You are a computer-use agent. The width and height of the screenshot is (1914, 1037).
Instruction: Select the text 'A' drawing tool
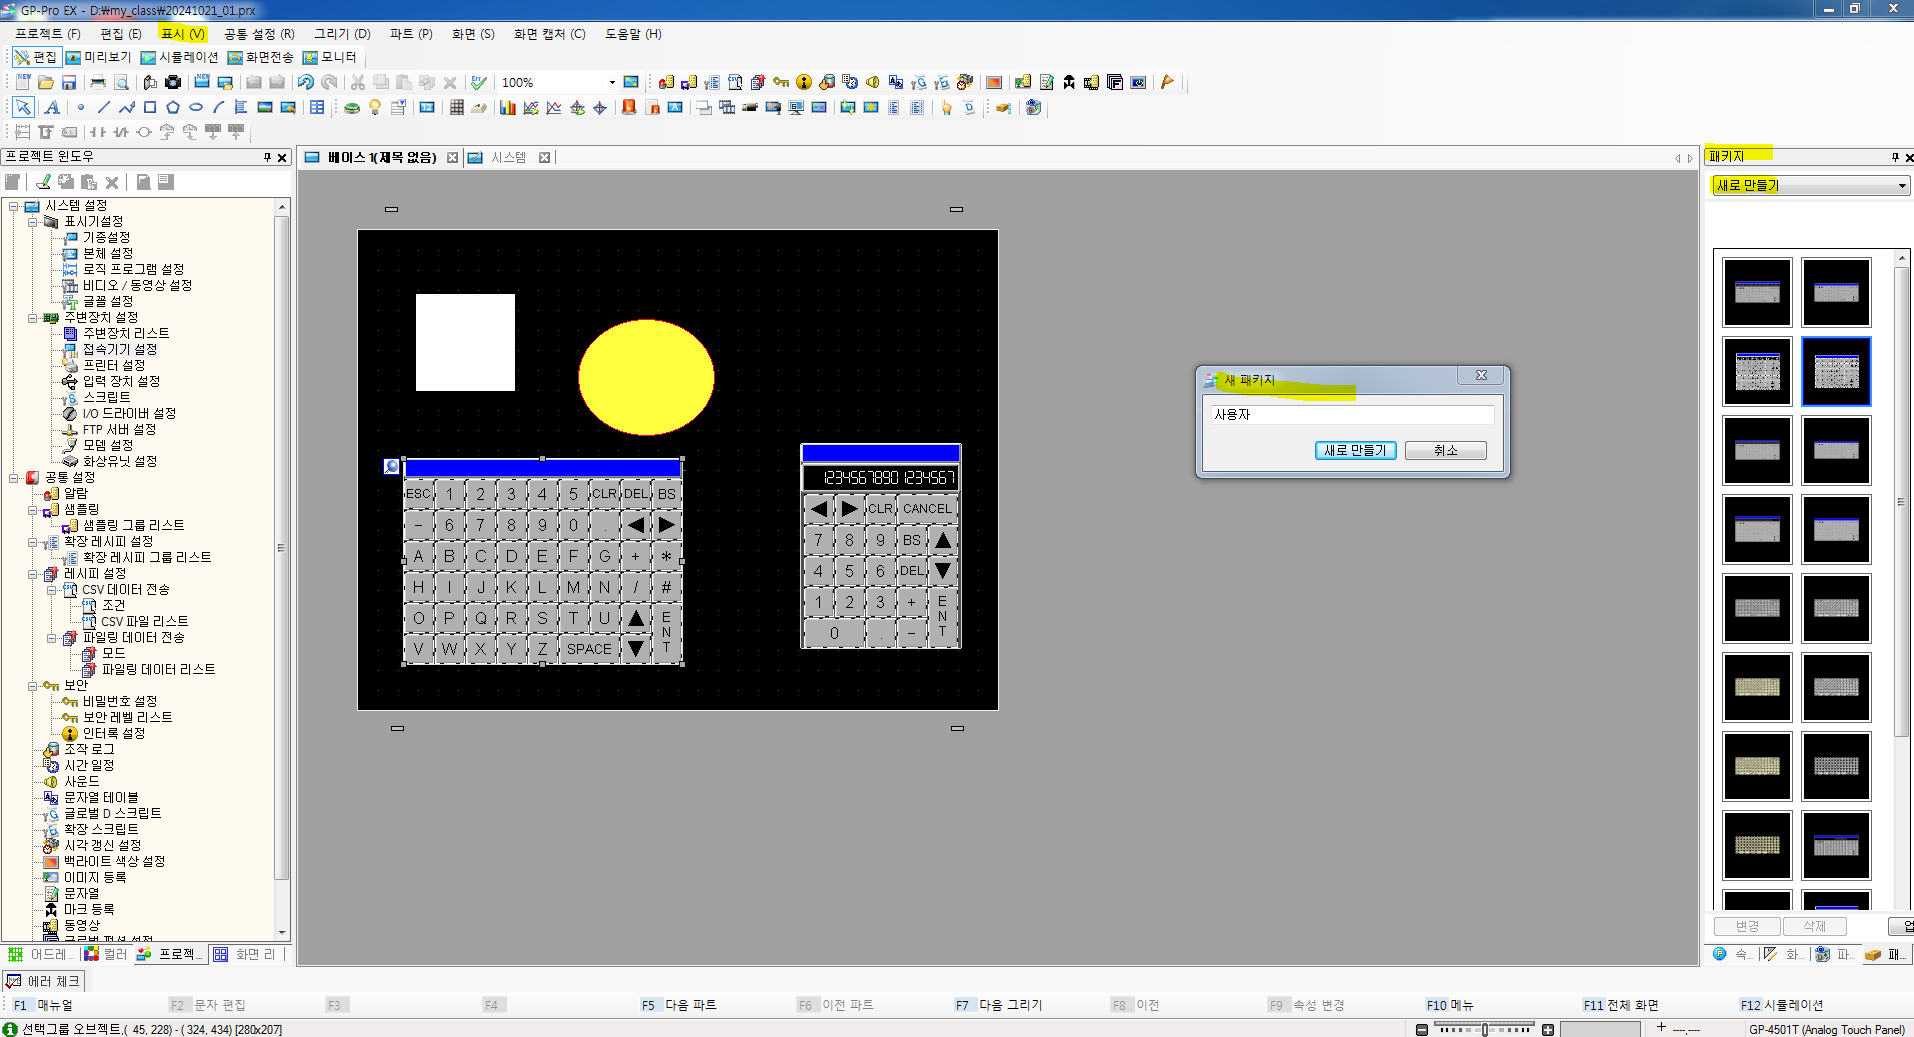click(52, 107)
